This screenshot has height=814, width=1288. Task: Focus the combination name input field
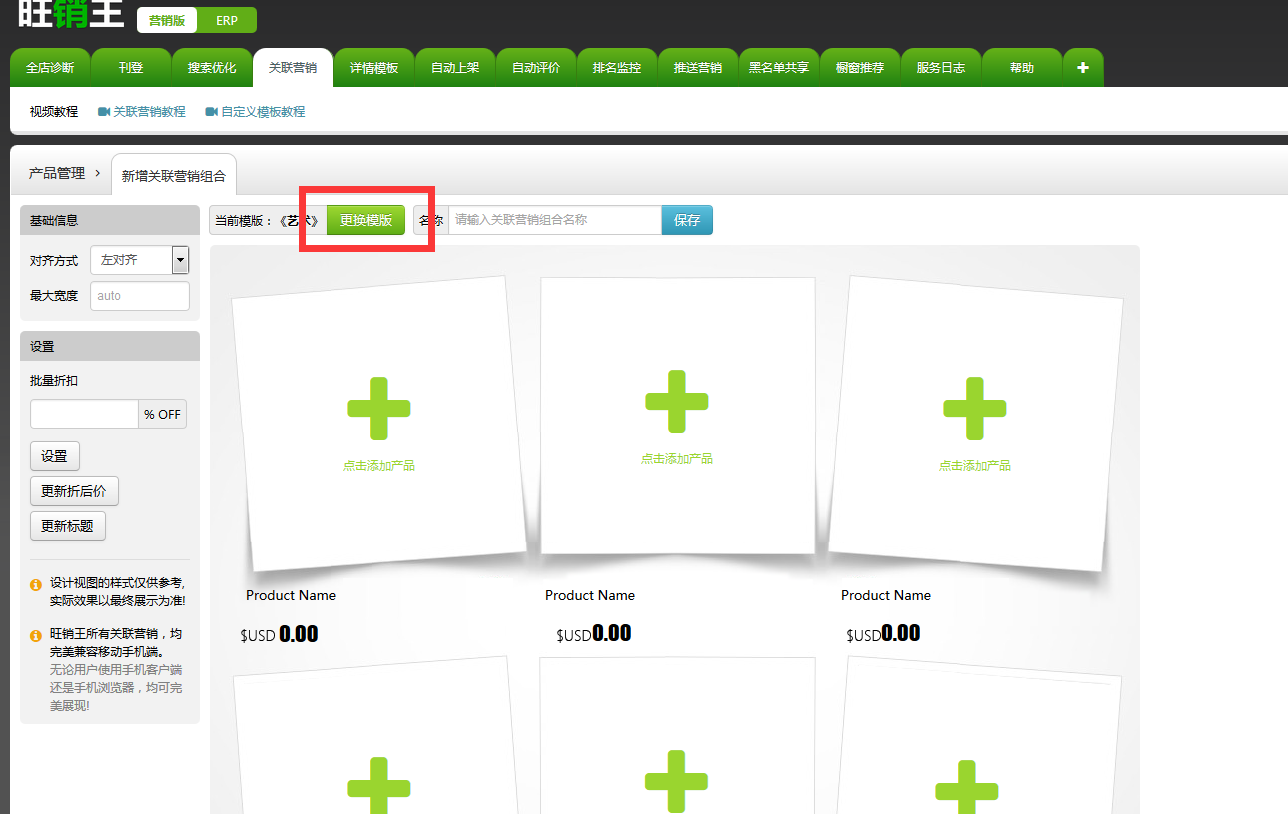point(554,220)
